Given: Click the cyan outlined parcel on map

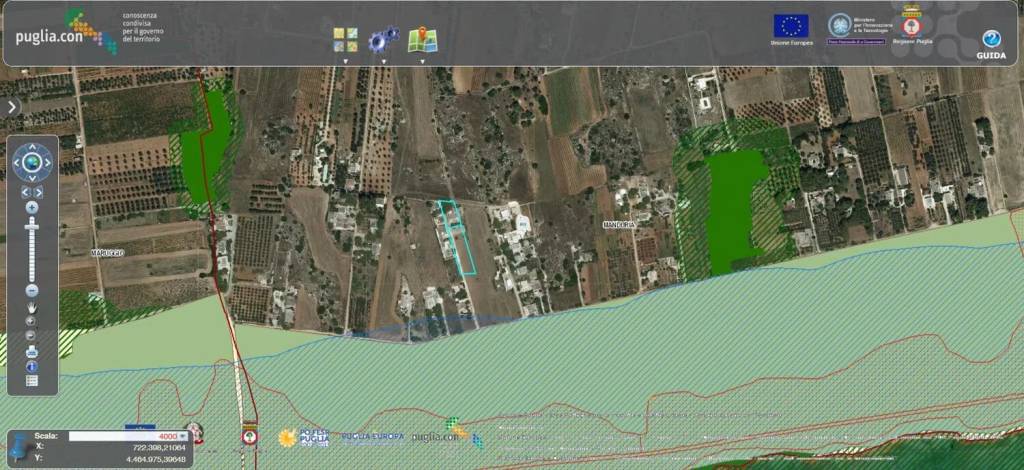Looking at the screenshot, I should point(456,237).
